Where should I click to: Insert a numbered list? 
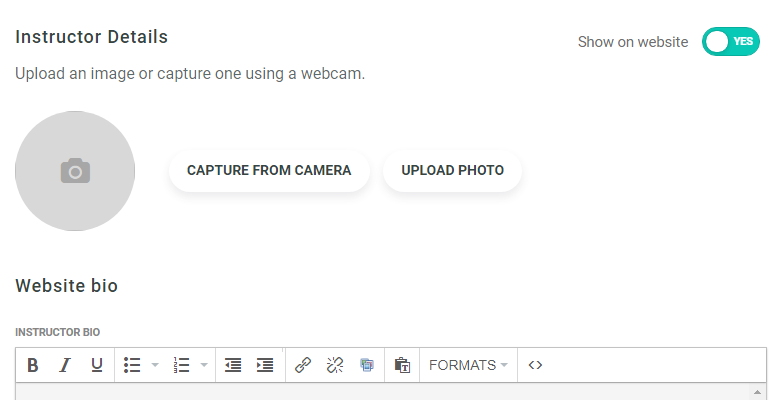click(182, 365)
